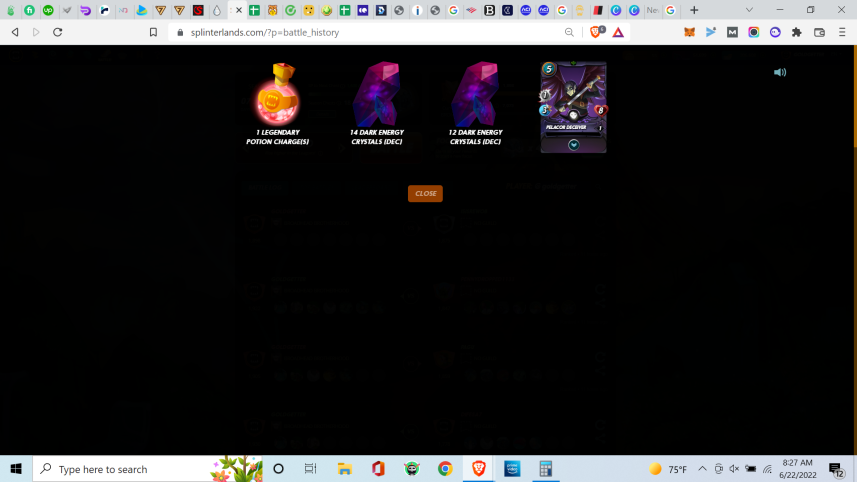Select the 14 Dark Energy Crystals reward
The width and height of the screenshot is (857, 482).
click(377, 104)
